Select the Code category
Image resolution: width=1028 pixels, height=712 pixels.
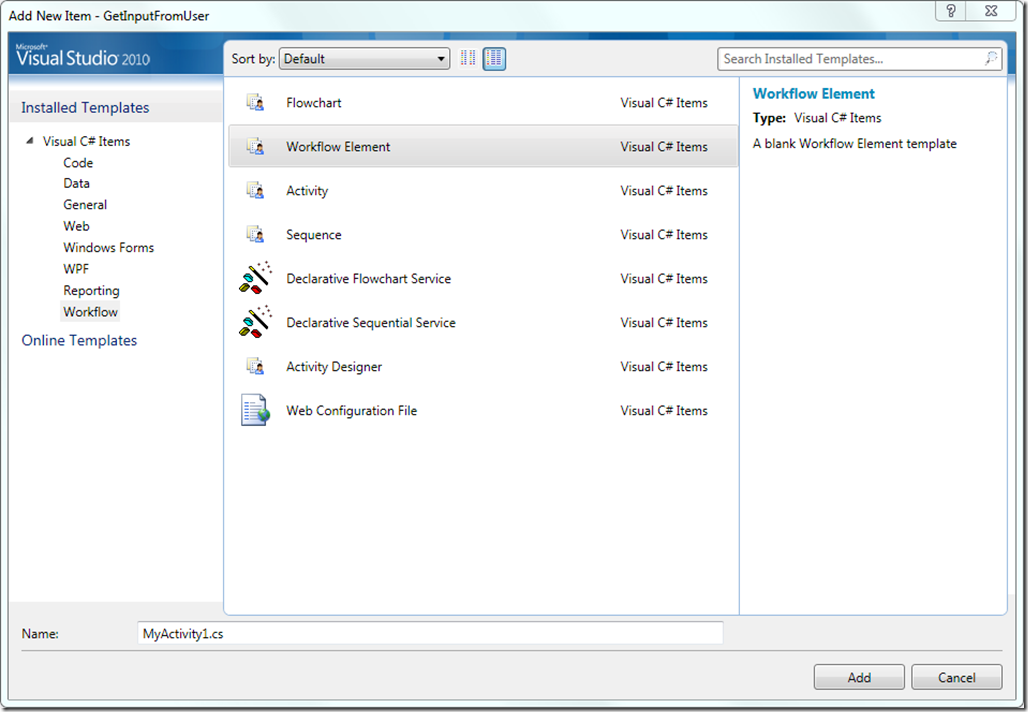point(78,163)
